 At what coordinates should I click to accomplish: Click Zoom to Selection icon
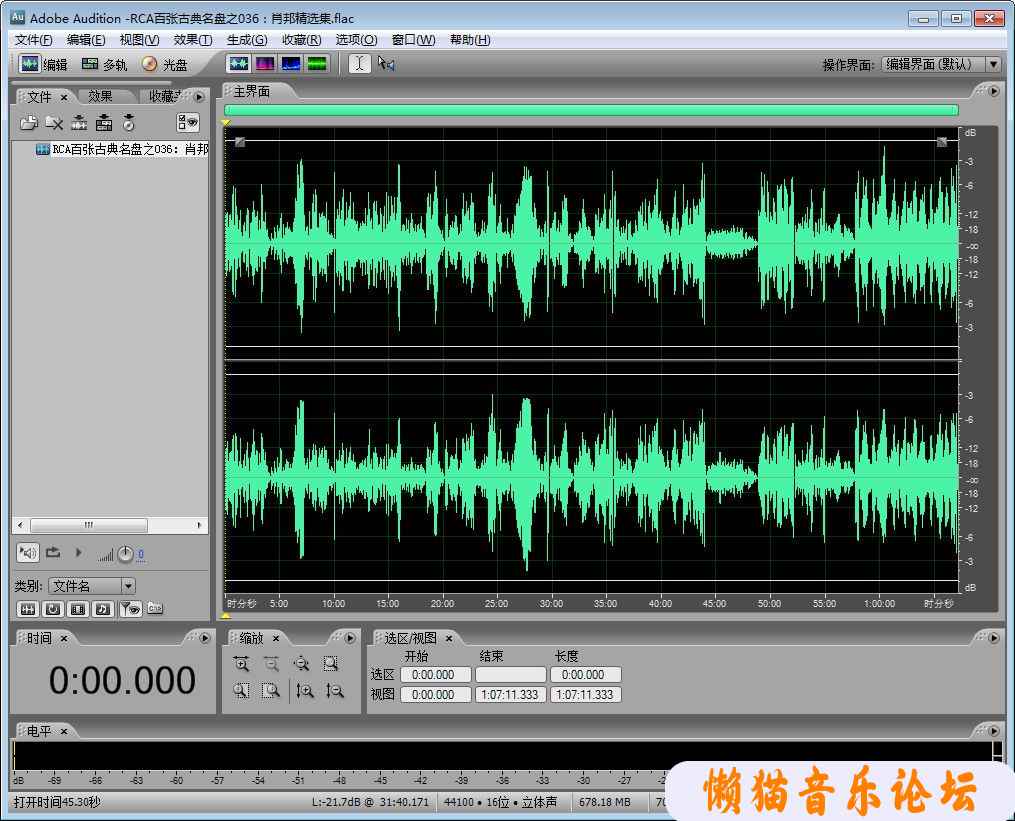point(331,664)
